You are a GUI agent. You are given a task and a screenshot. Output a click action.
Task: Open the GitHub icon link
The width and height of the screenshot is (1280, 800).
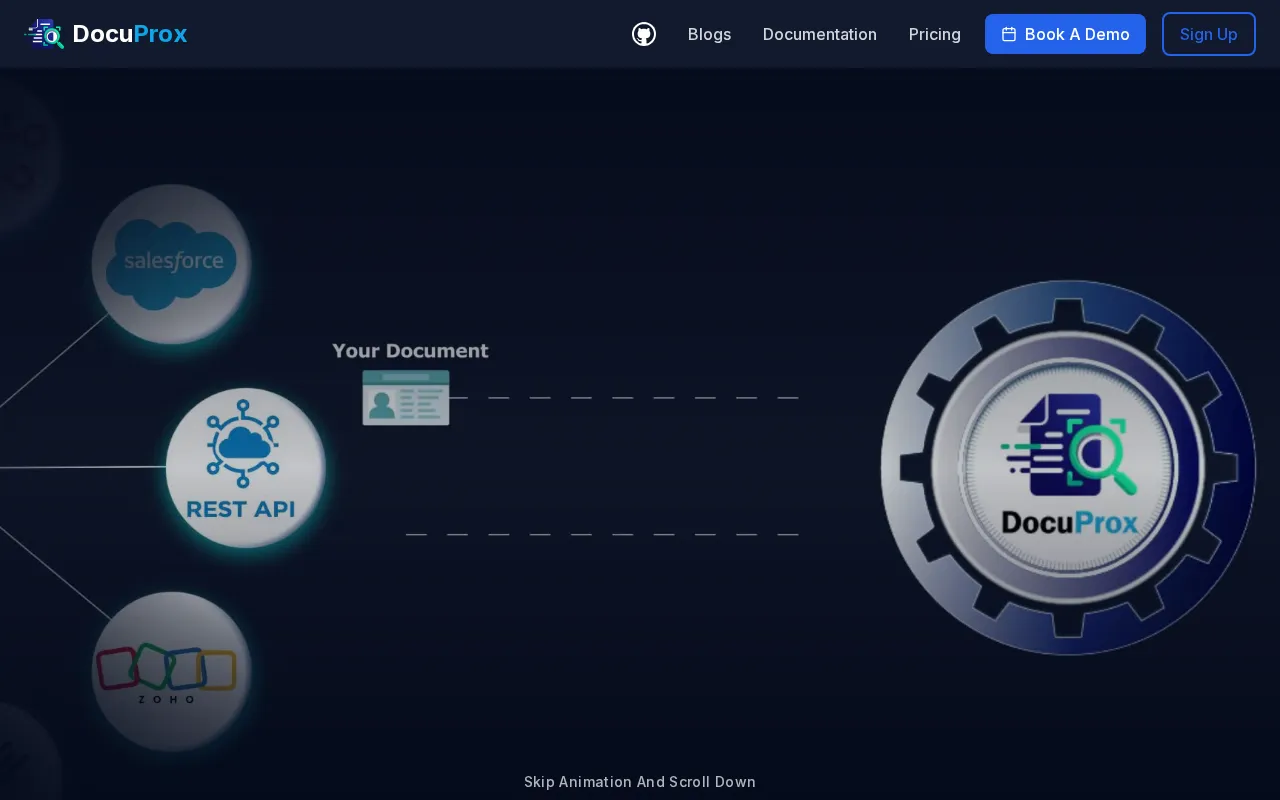[x=644, y=34]
